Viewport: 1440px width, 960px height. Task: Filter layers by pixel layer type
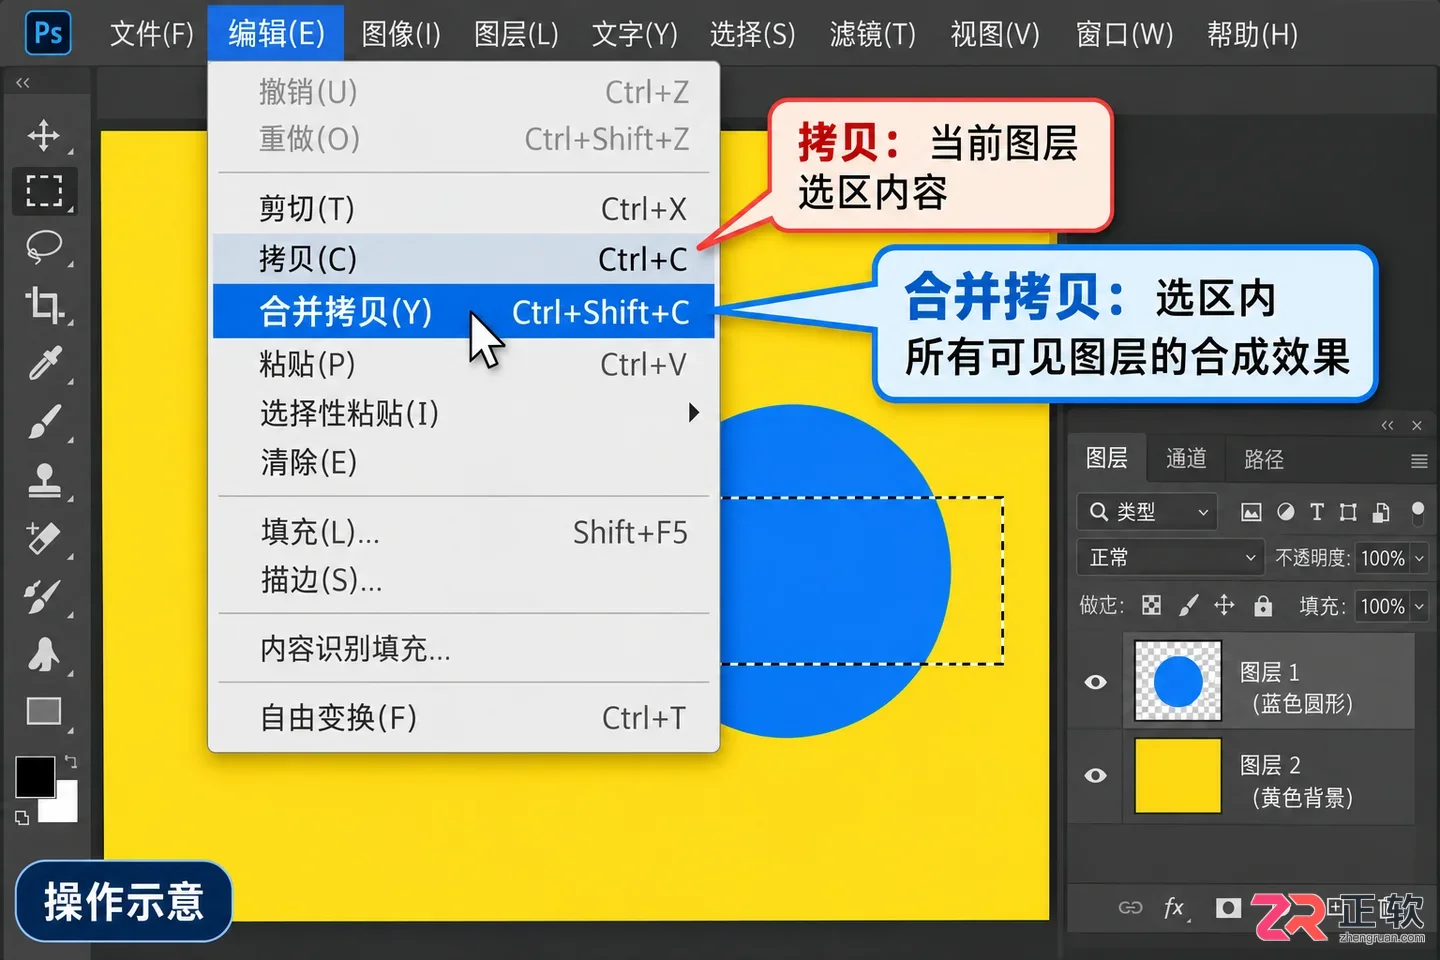1251,512
